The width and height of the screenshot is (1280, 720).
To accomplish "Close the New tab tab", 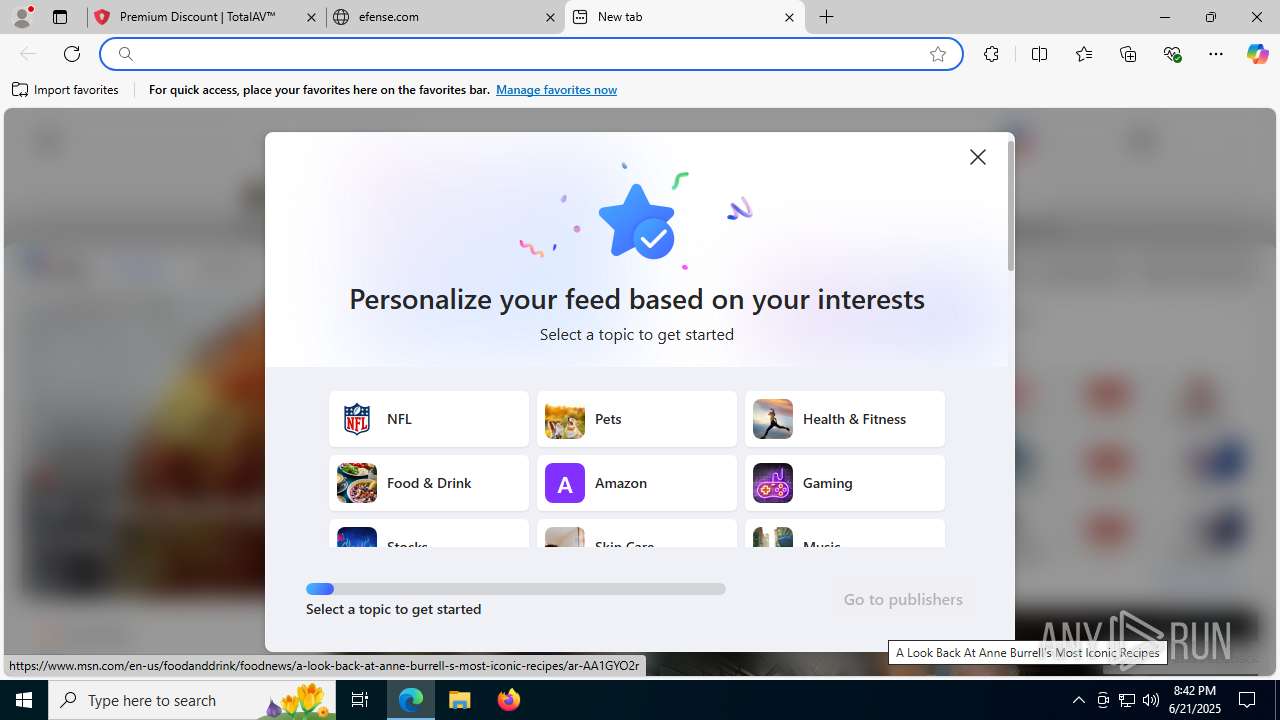I will pyautogui.click(x=789, y=17).
